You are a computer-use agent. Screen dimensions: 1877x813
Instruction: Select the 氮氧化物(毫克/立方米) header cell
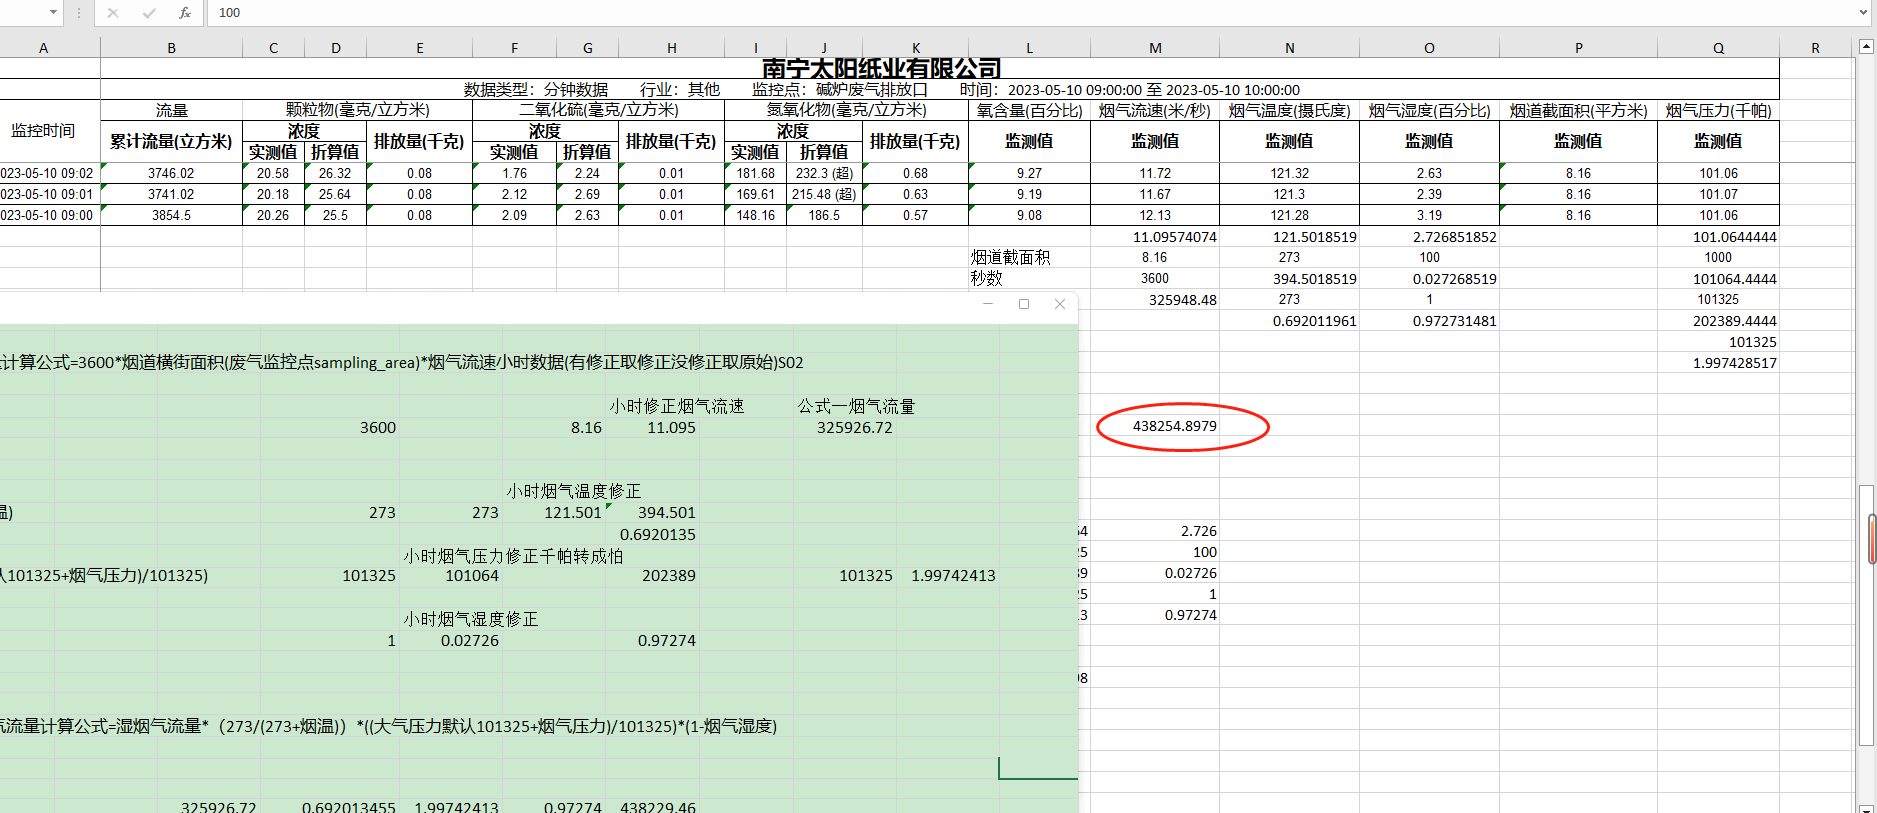[x=847, y=110]
